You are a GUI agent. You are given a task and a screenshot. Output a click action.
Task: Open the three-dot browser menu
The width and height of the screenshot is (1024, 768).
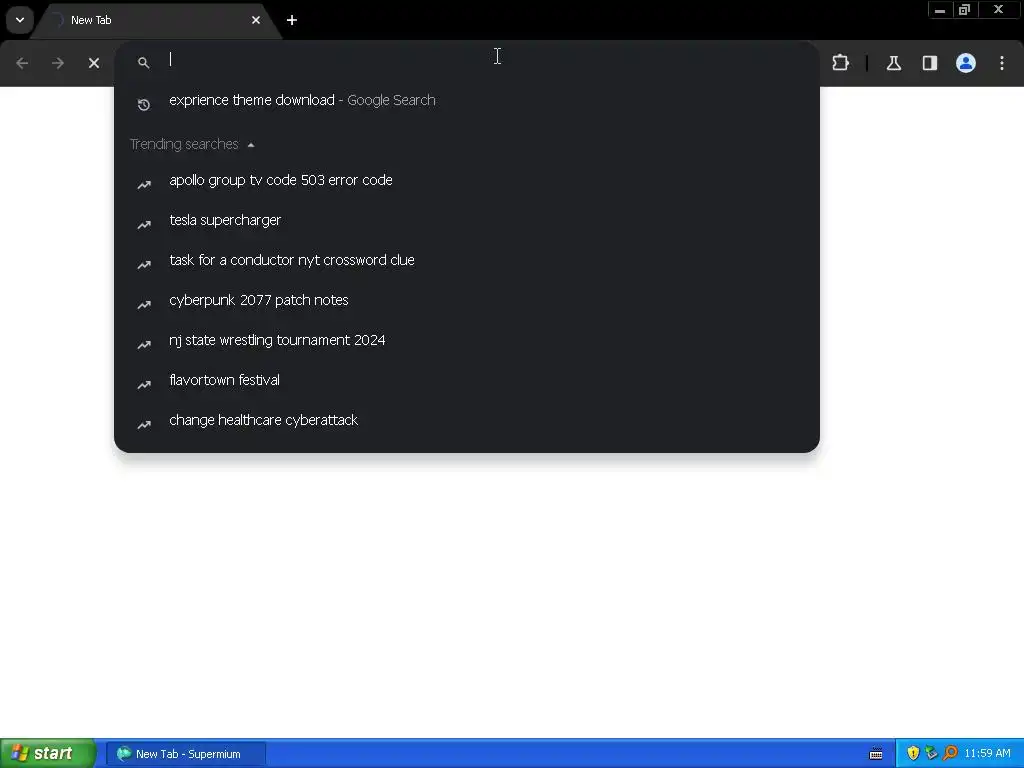pyautogui.click(x=1002, y=63)
